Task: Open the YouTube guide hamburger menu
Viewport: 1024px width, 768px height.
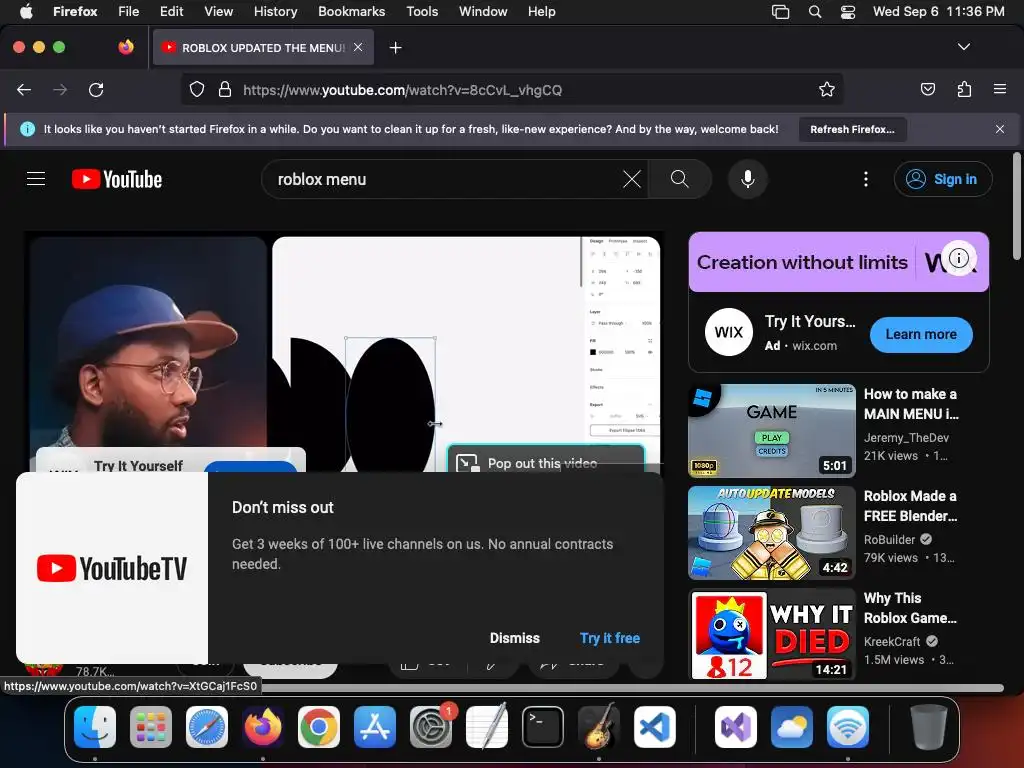Action: pos(36,179)
